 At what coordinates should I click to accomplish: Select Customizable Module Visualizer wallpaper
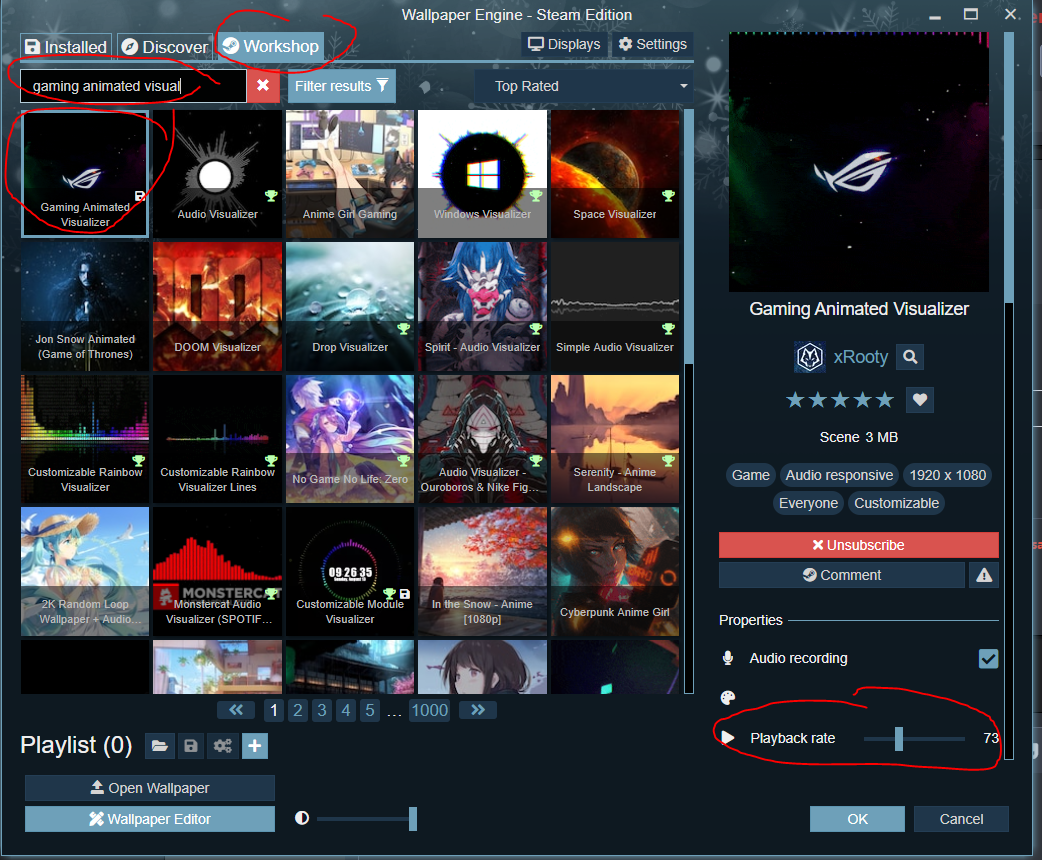pos(350,572)
